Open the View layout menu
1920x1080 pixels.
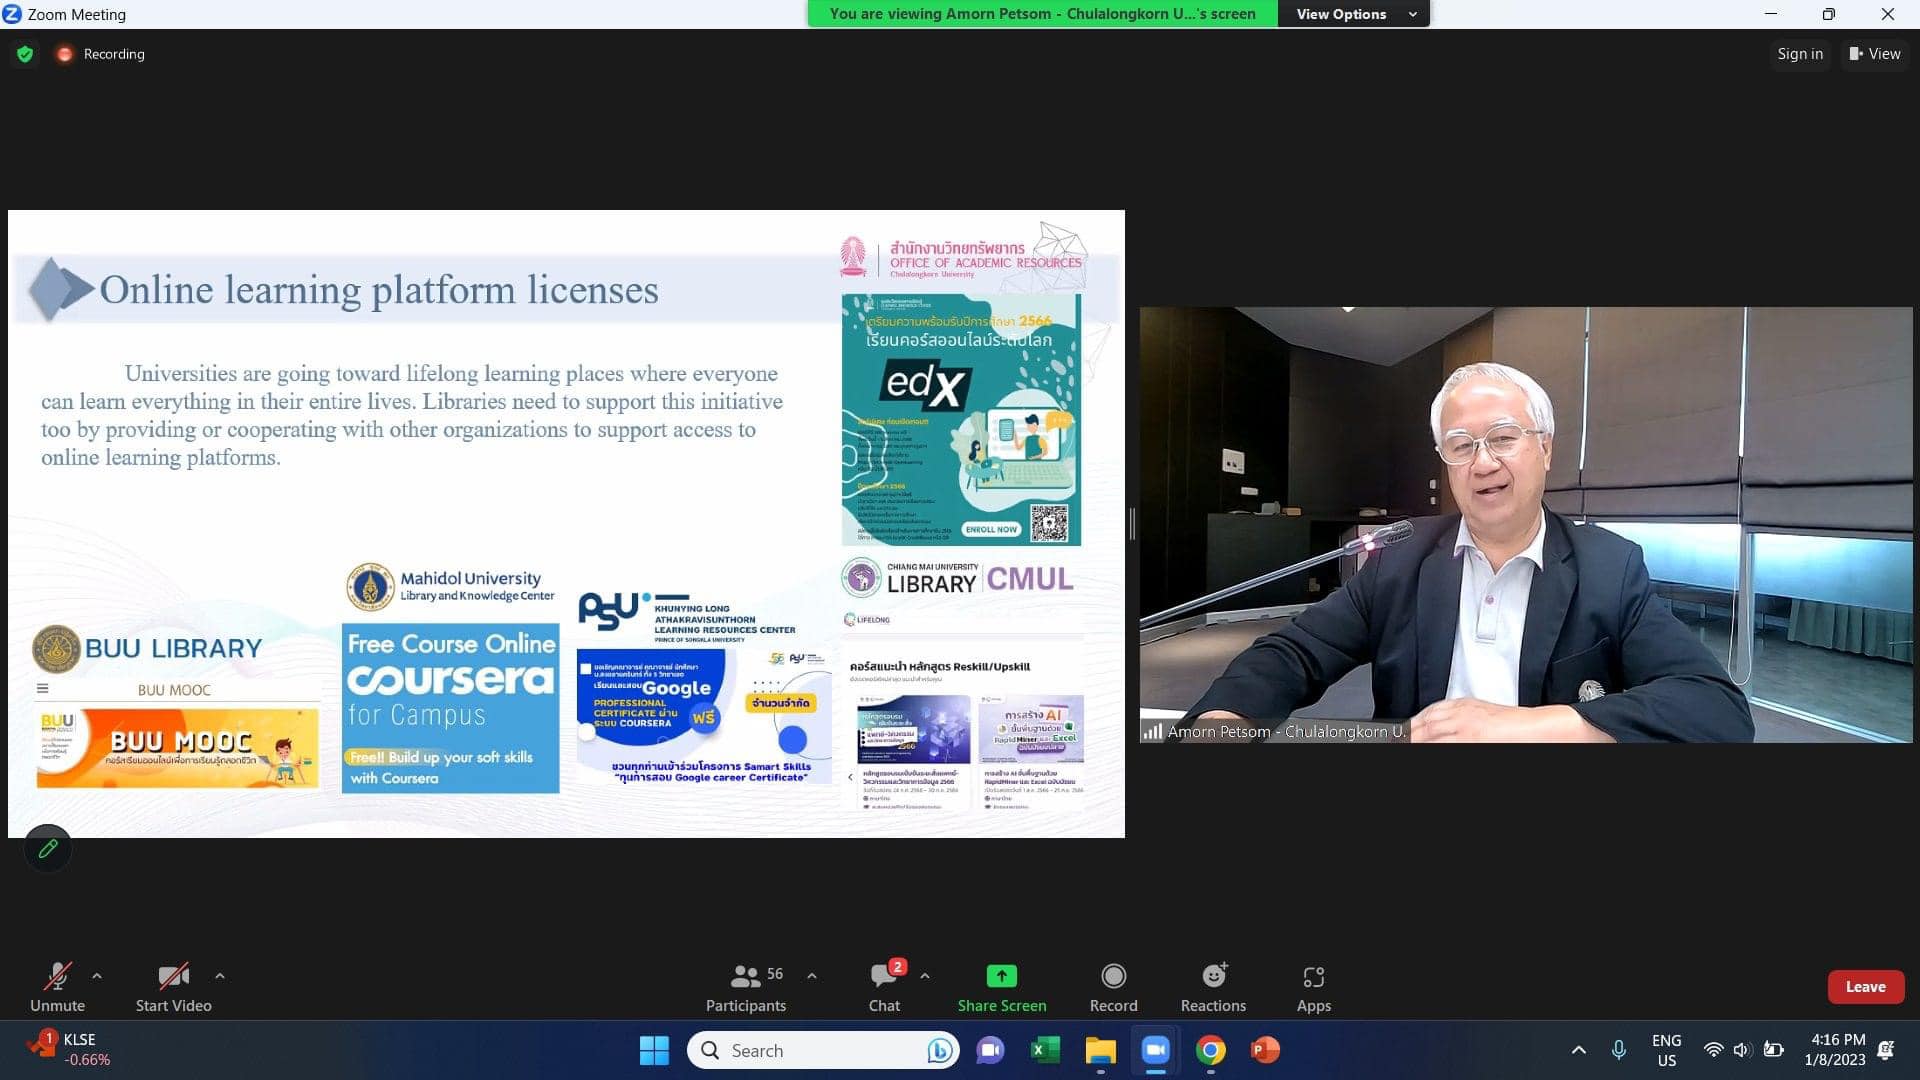pyautogui.click(x=1875, y=54)
